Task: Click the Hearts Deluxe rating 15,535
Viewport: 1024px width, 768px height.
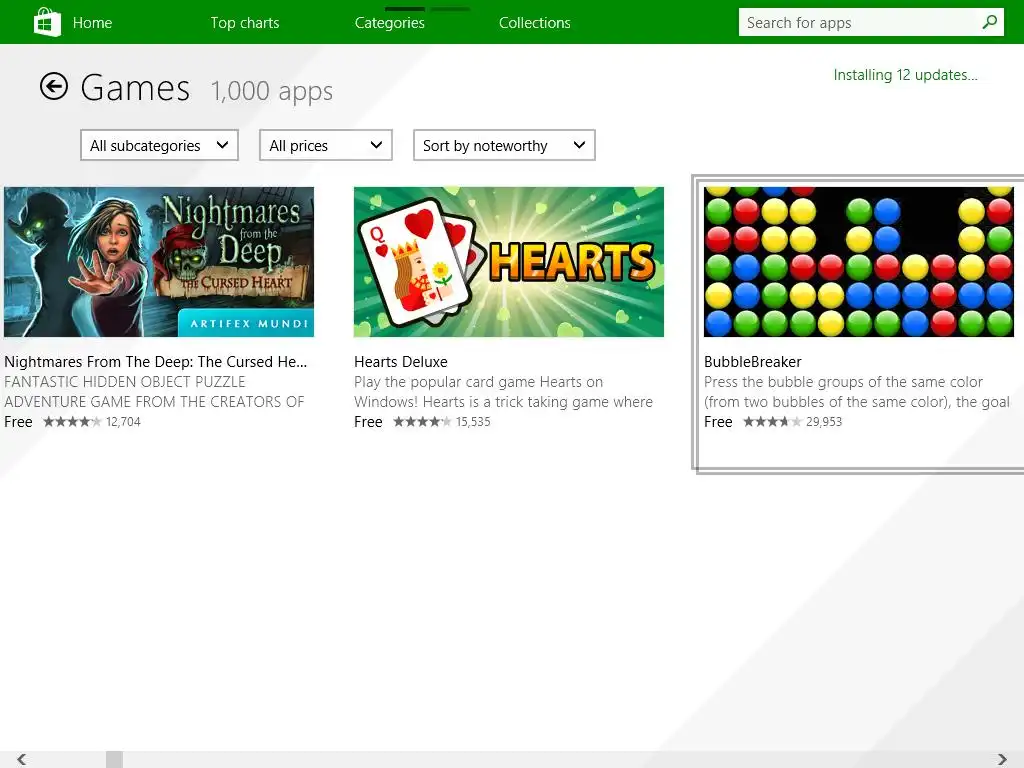Action: coord(442,422)
